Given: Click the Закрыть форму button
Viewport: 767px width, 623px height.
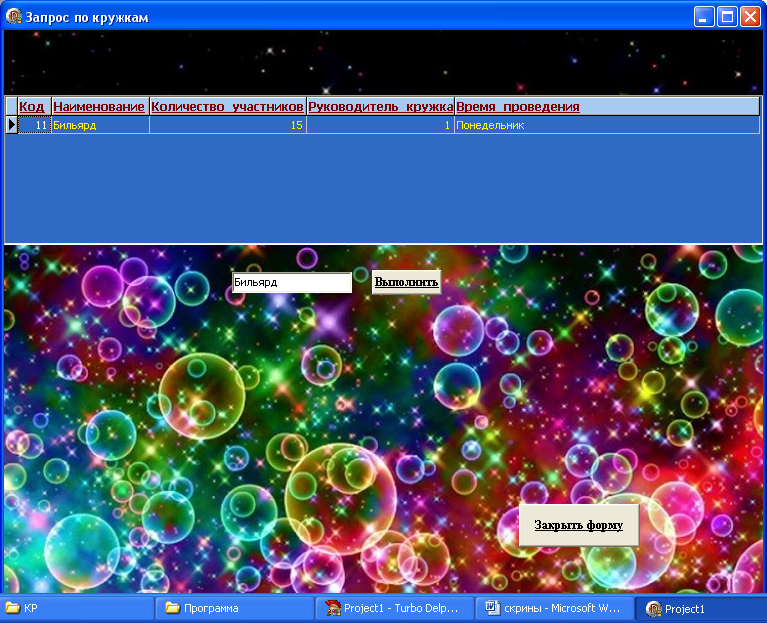Looking at the screenshot, I should pyautogui.click(x=579, y=525).
